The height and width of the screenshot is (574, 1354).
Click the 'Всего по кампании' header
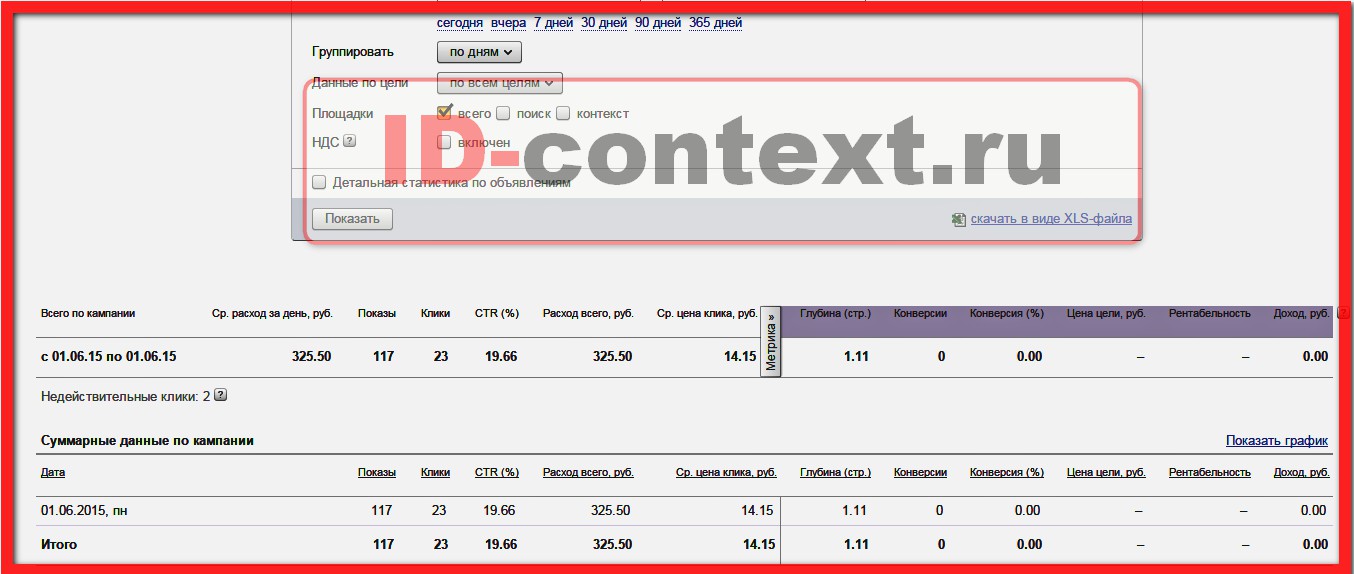[88, 313]
